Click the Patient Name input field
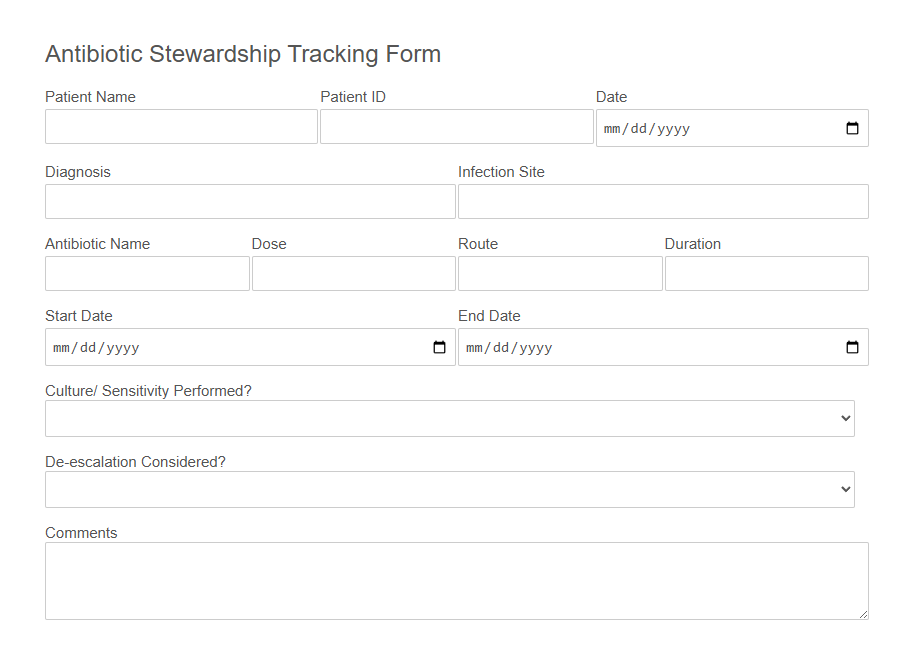 pyautogui.click(x=181, y=127)
